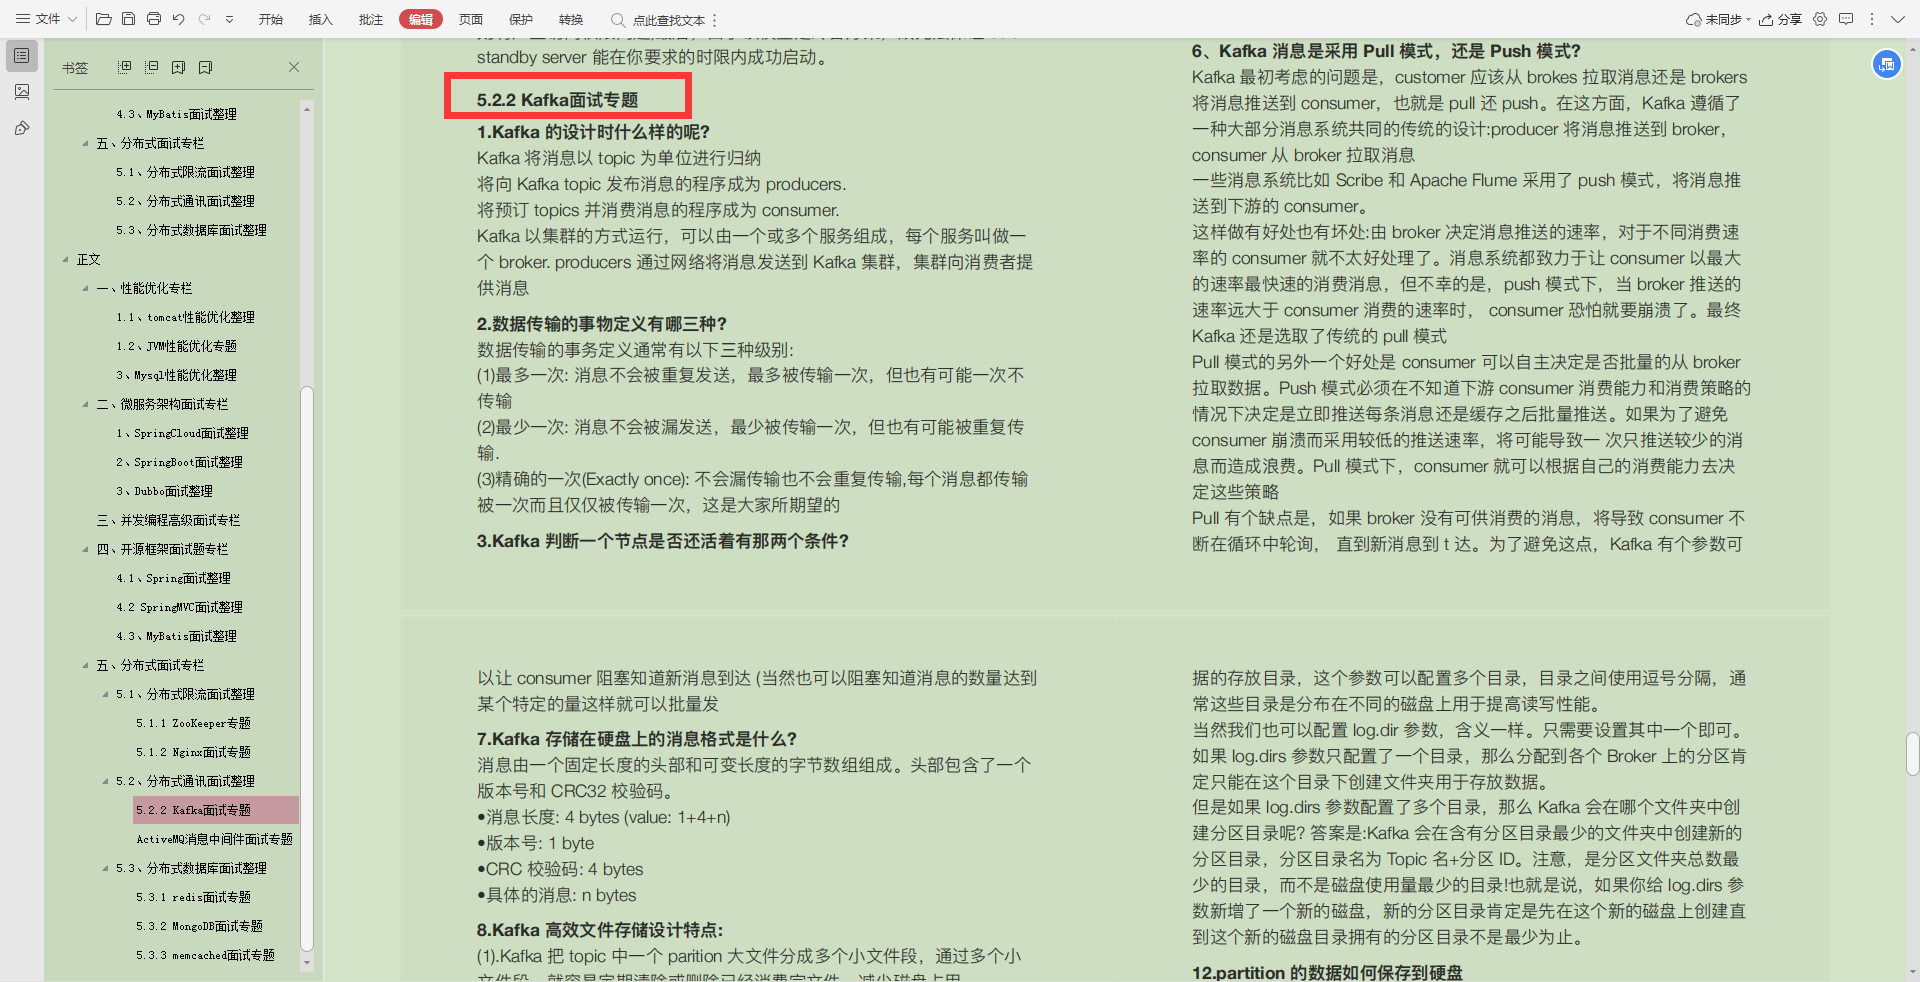Open search options three-dot icon beside 点此查找文本
The image size is (1920, 982).
[x=715, y=20]
